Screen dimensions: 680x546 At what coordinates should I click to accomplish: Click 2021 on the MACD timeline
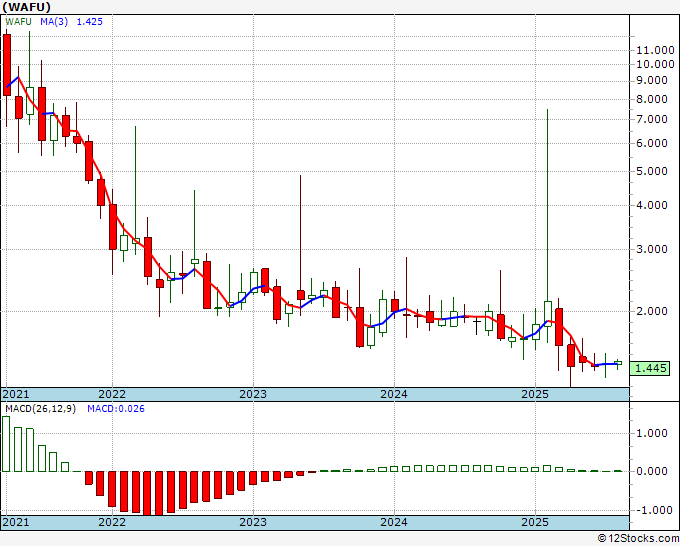pyautogui.click(x=16, y=522)
